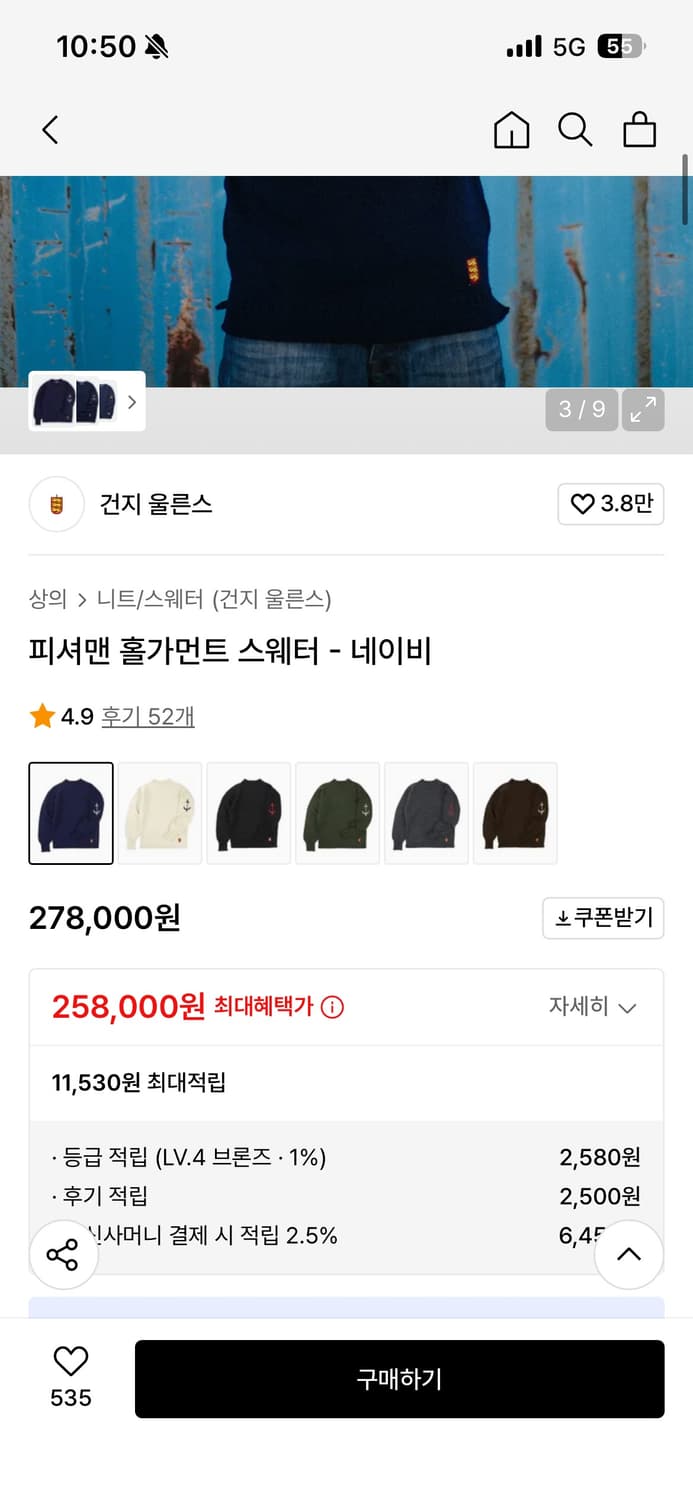Tap the 쿠폰받기 coupon button
693x1500 pixels.
(x=602, y=918)
